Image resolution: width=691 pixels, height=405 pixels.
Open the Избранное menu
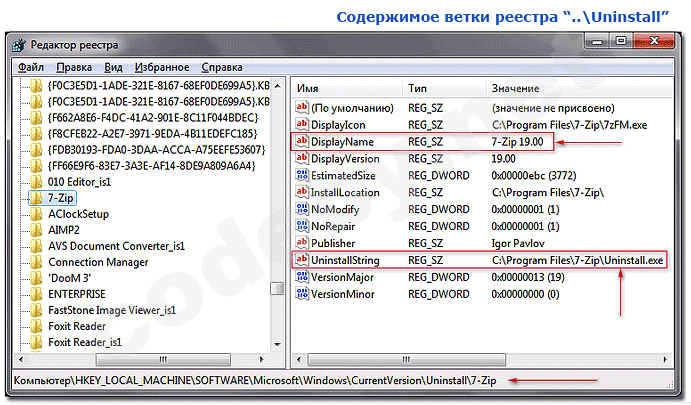[162, 67]
